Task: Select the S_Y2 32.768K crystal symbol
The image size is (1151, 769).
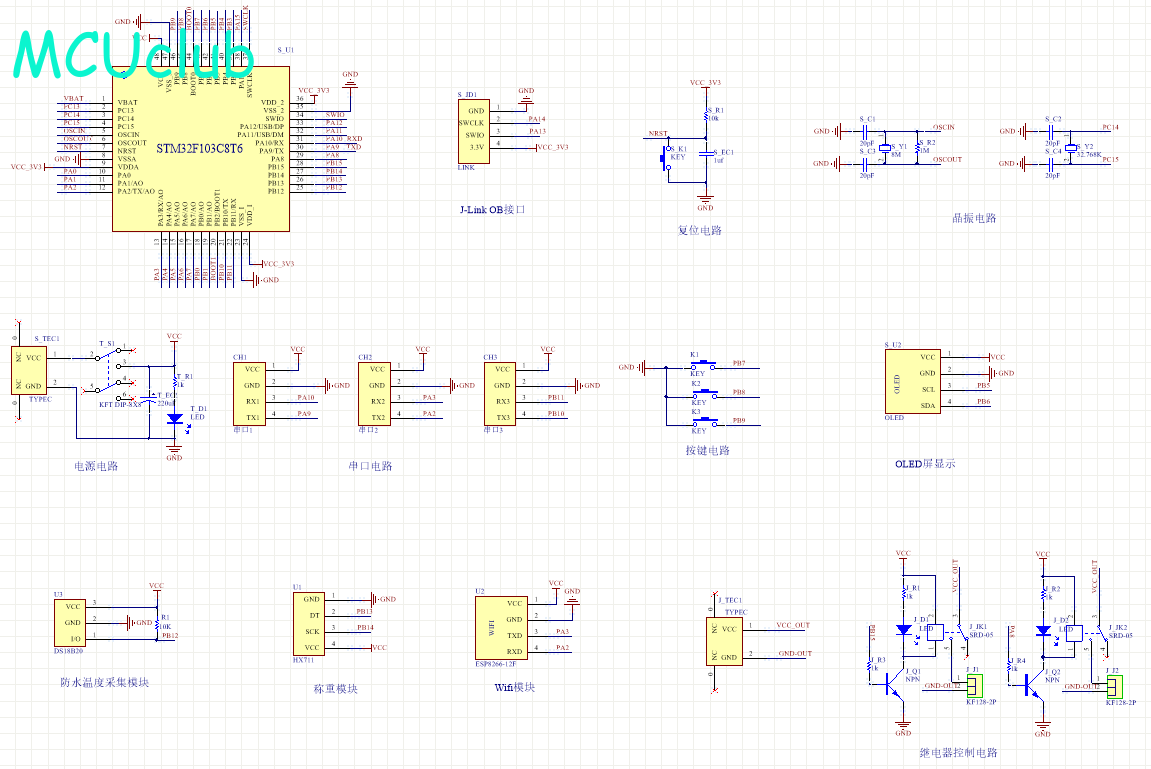Action: pyautogui.click(x=1070, y=147)
